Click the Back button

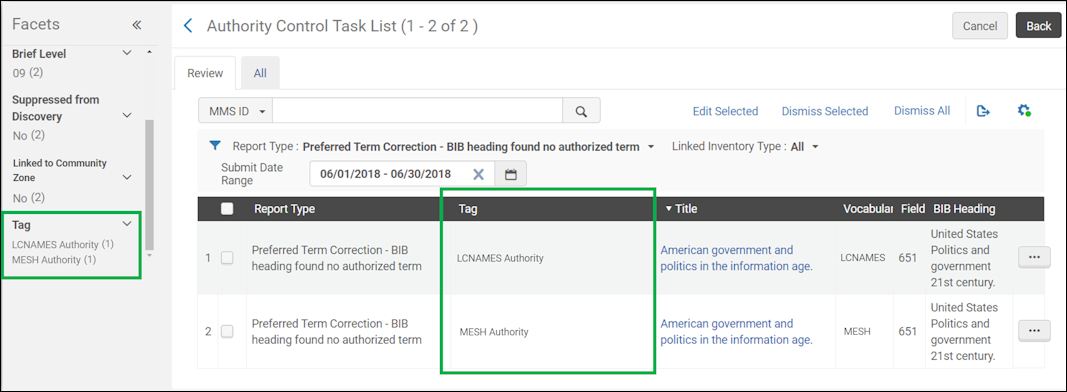click(x=1038, y=26)
